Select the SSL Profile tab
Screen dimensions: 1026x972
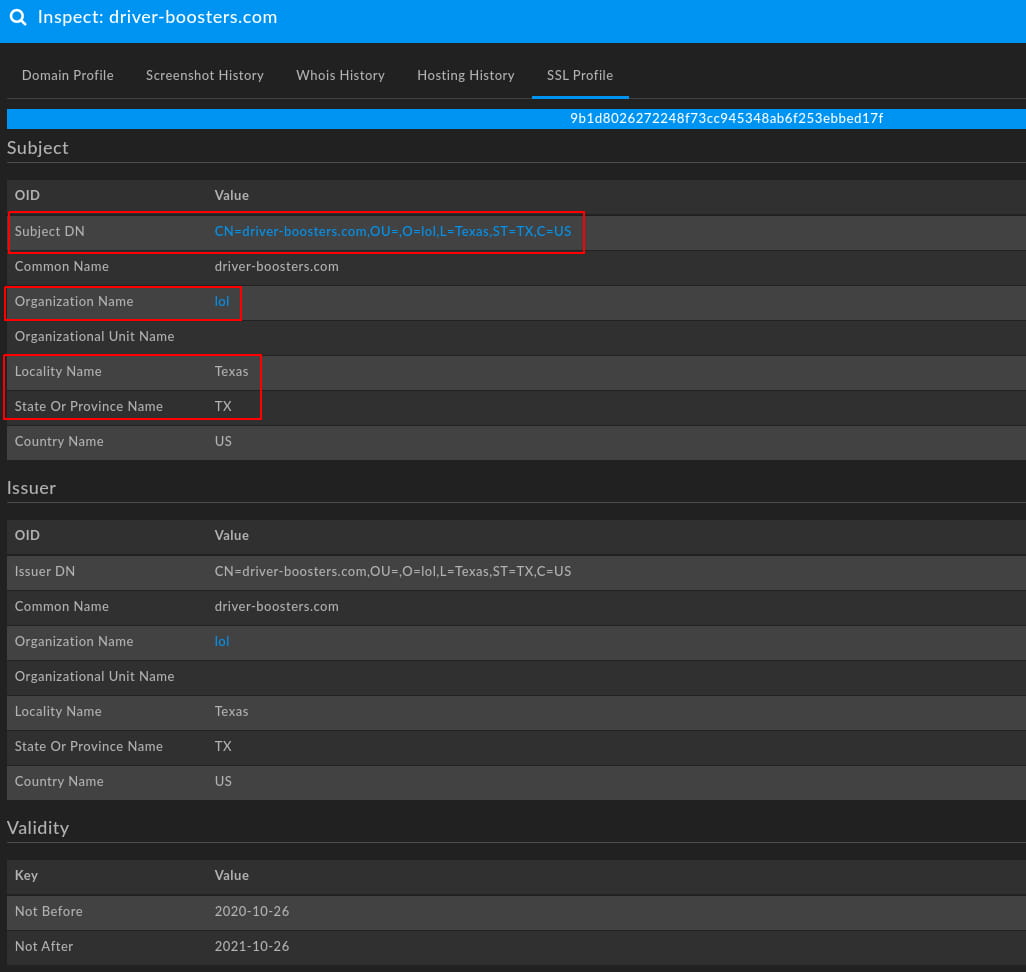tap(580, 75)
